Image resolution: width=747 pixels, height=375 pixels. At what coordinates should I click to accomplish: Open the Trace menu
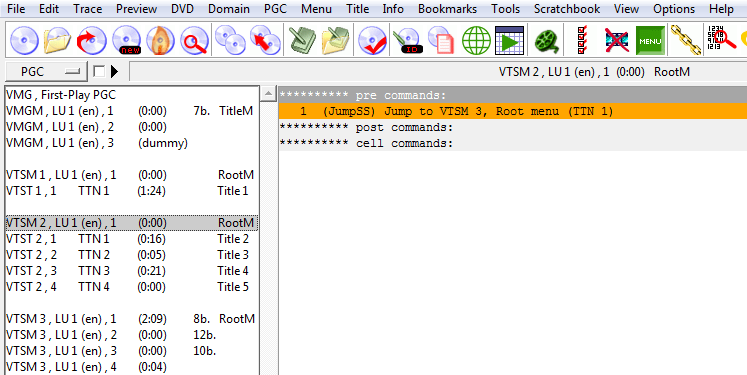[88, 9]
